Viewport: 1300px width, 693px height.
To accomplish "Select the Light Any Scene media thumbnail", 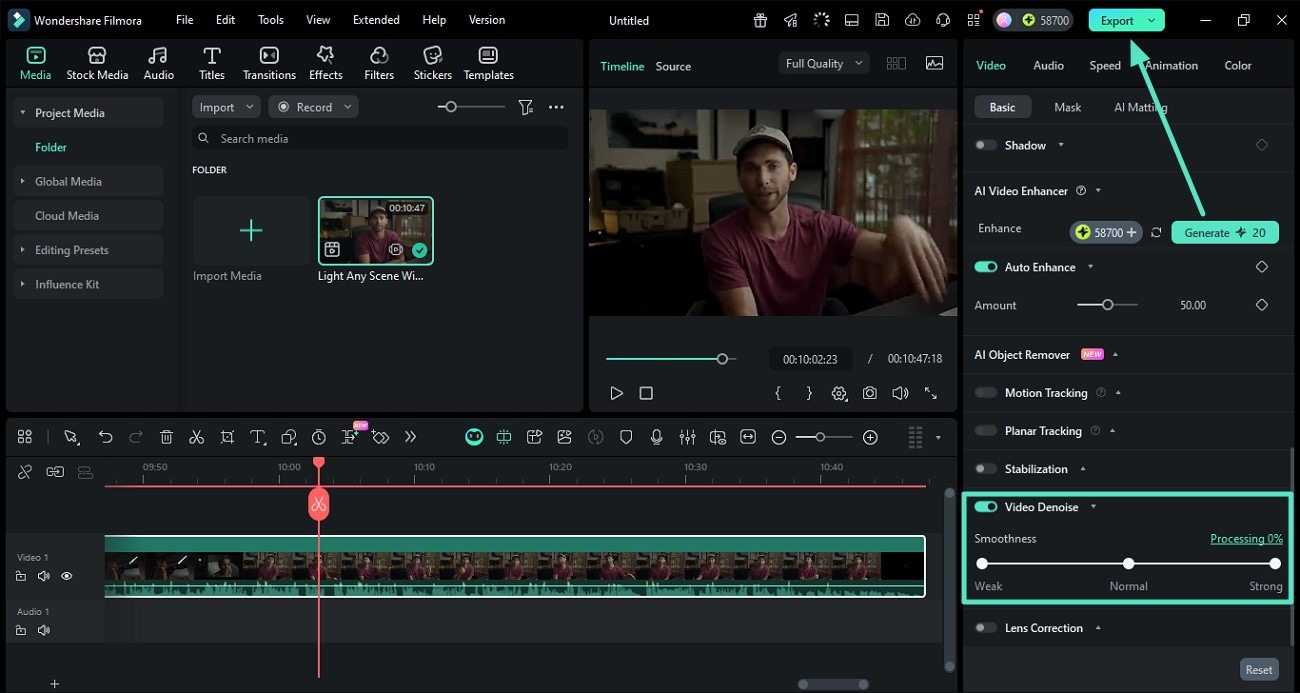I will (x=375, y=230).
